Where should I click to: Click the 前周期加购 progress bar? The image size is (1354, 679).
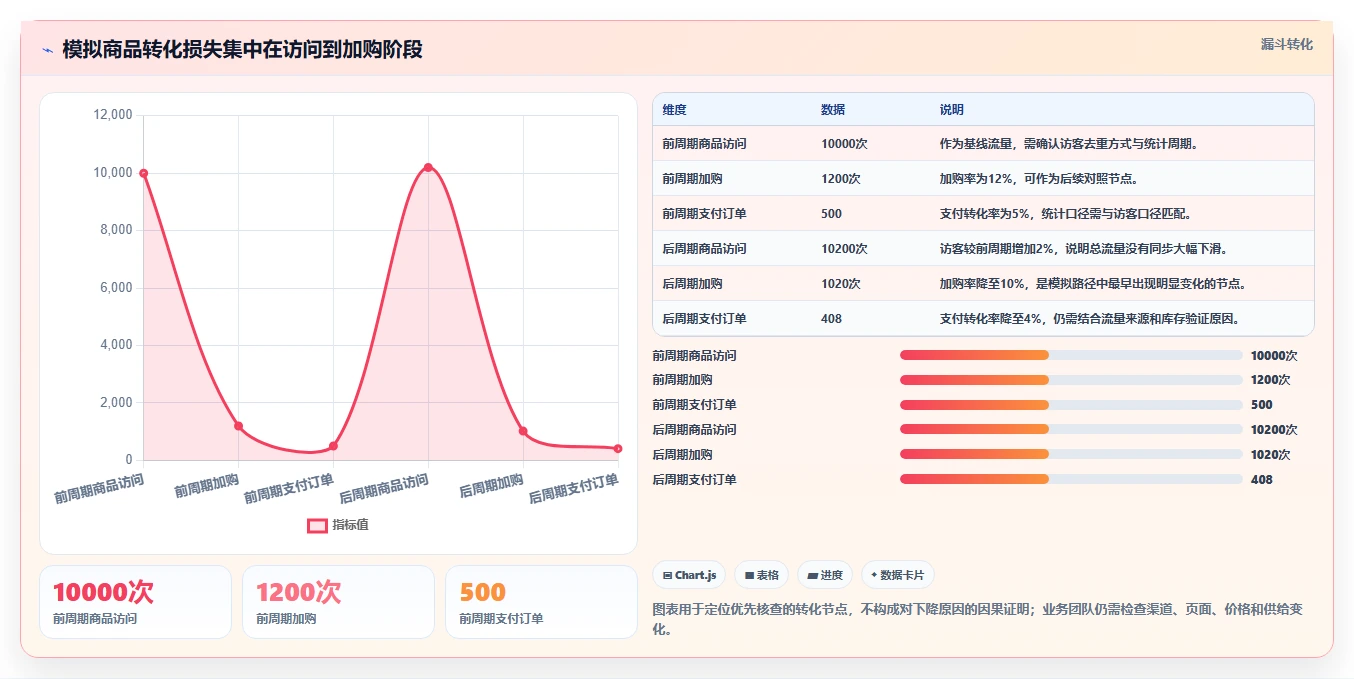[1071, 380]
